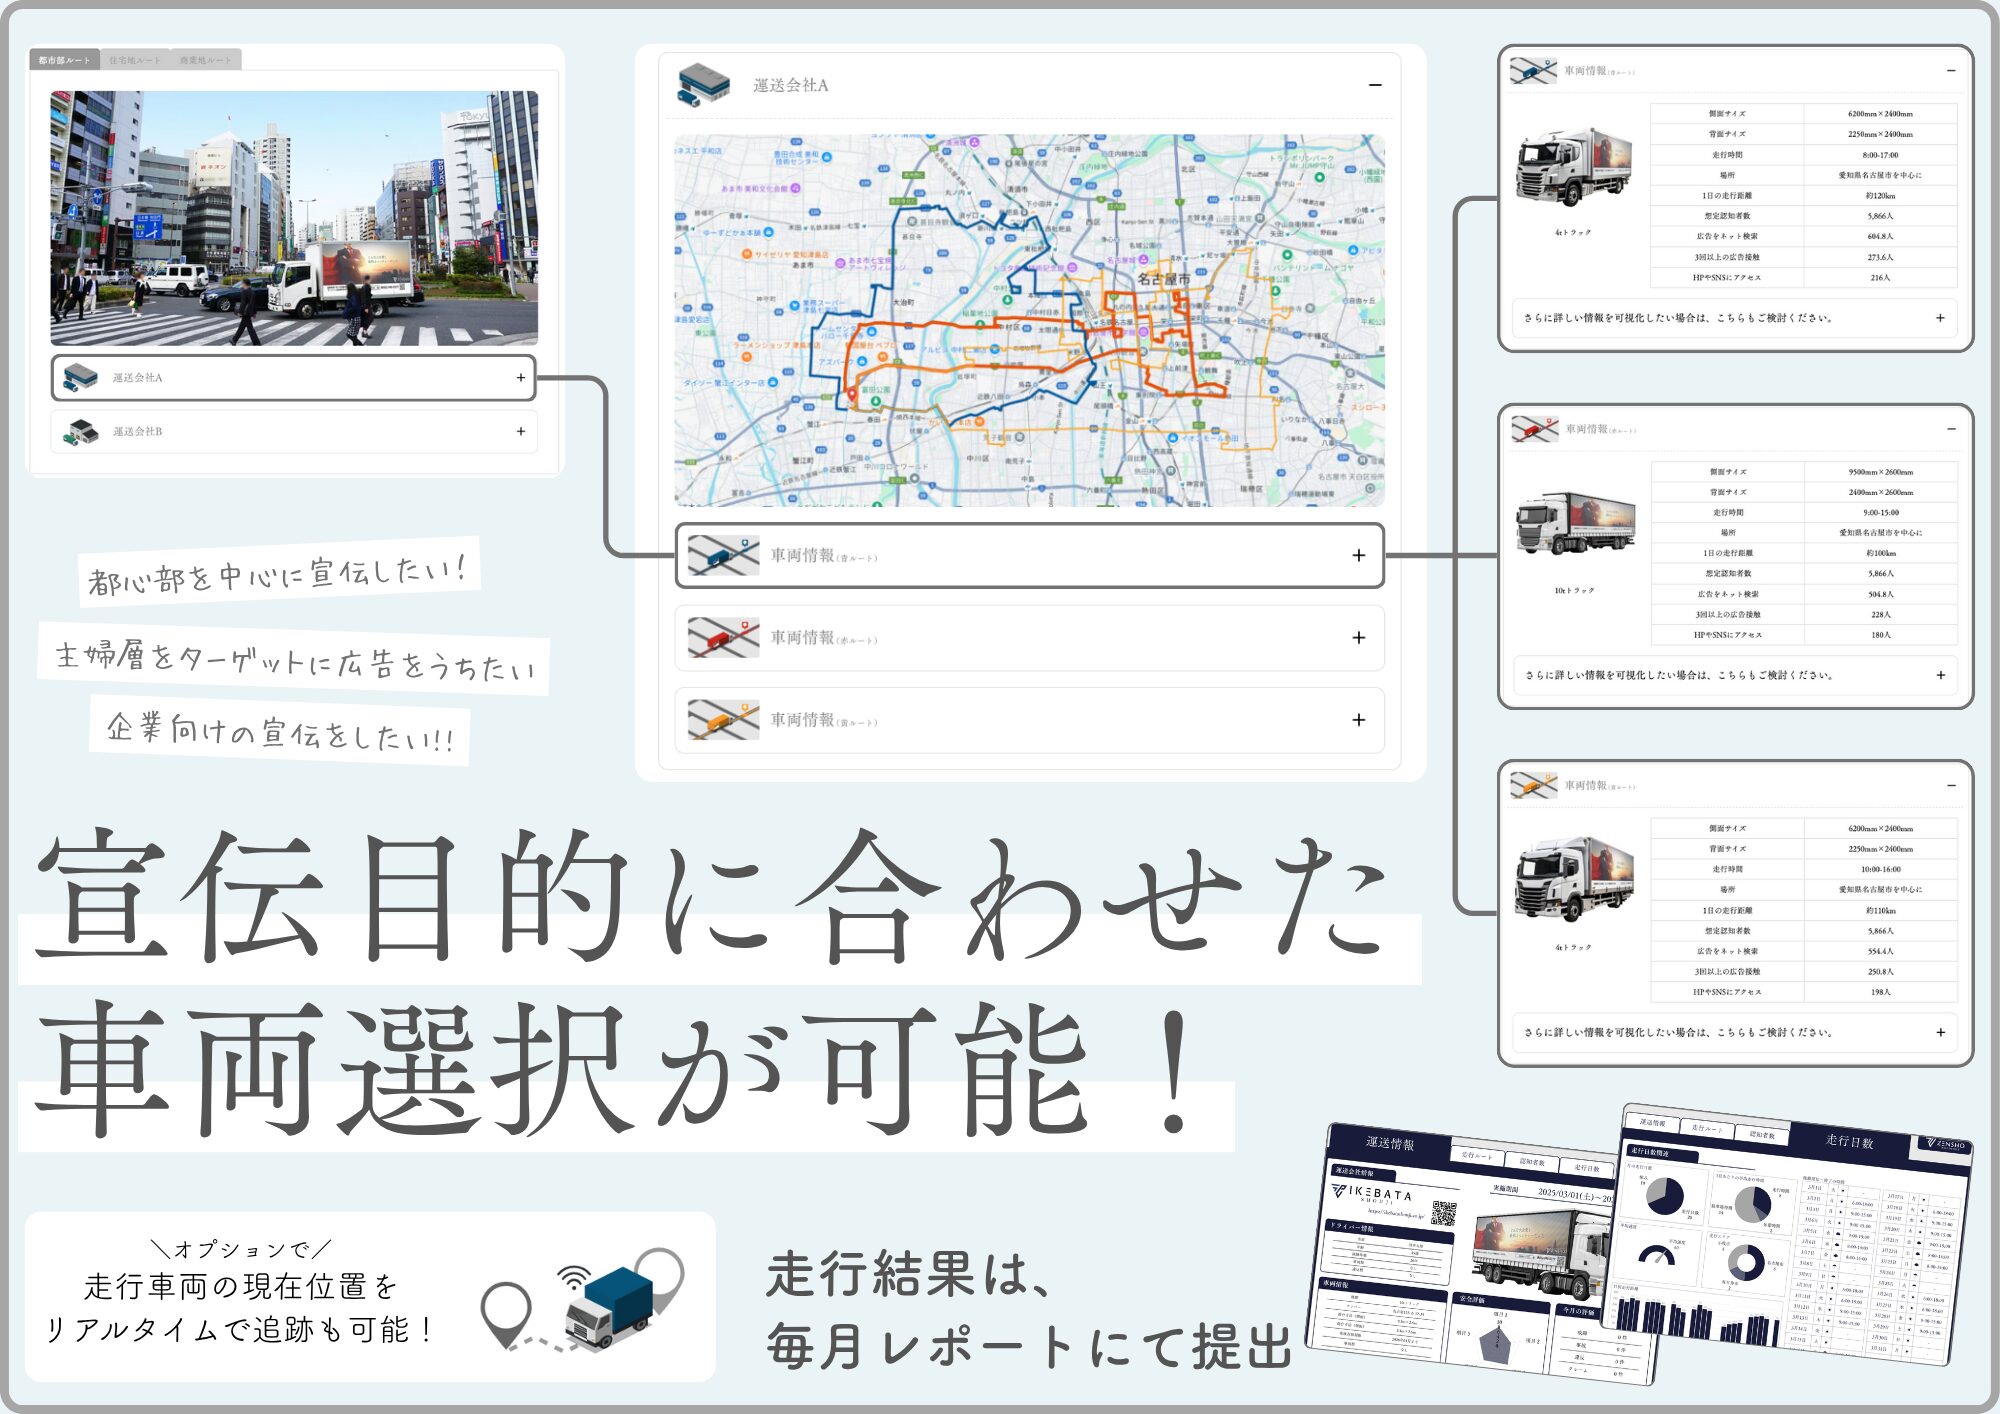2000x1414 pixels.
Task: Click the blue route vehicle icon
Action: coord(723,555)
